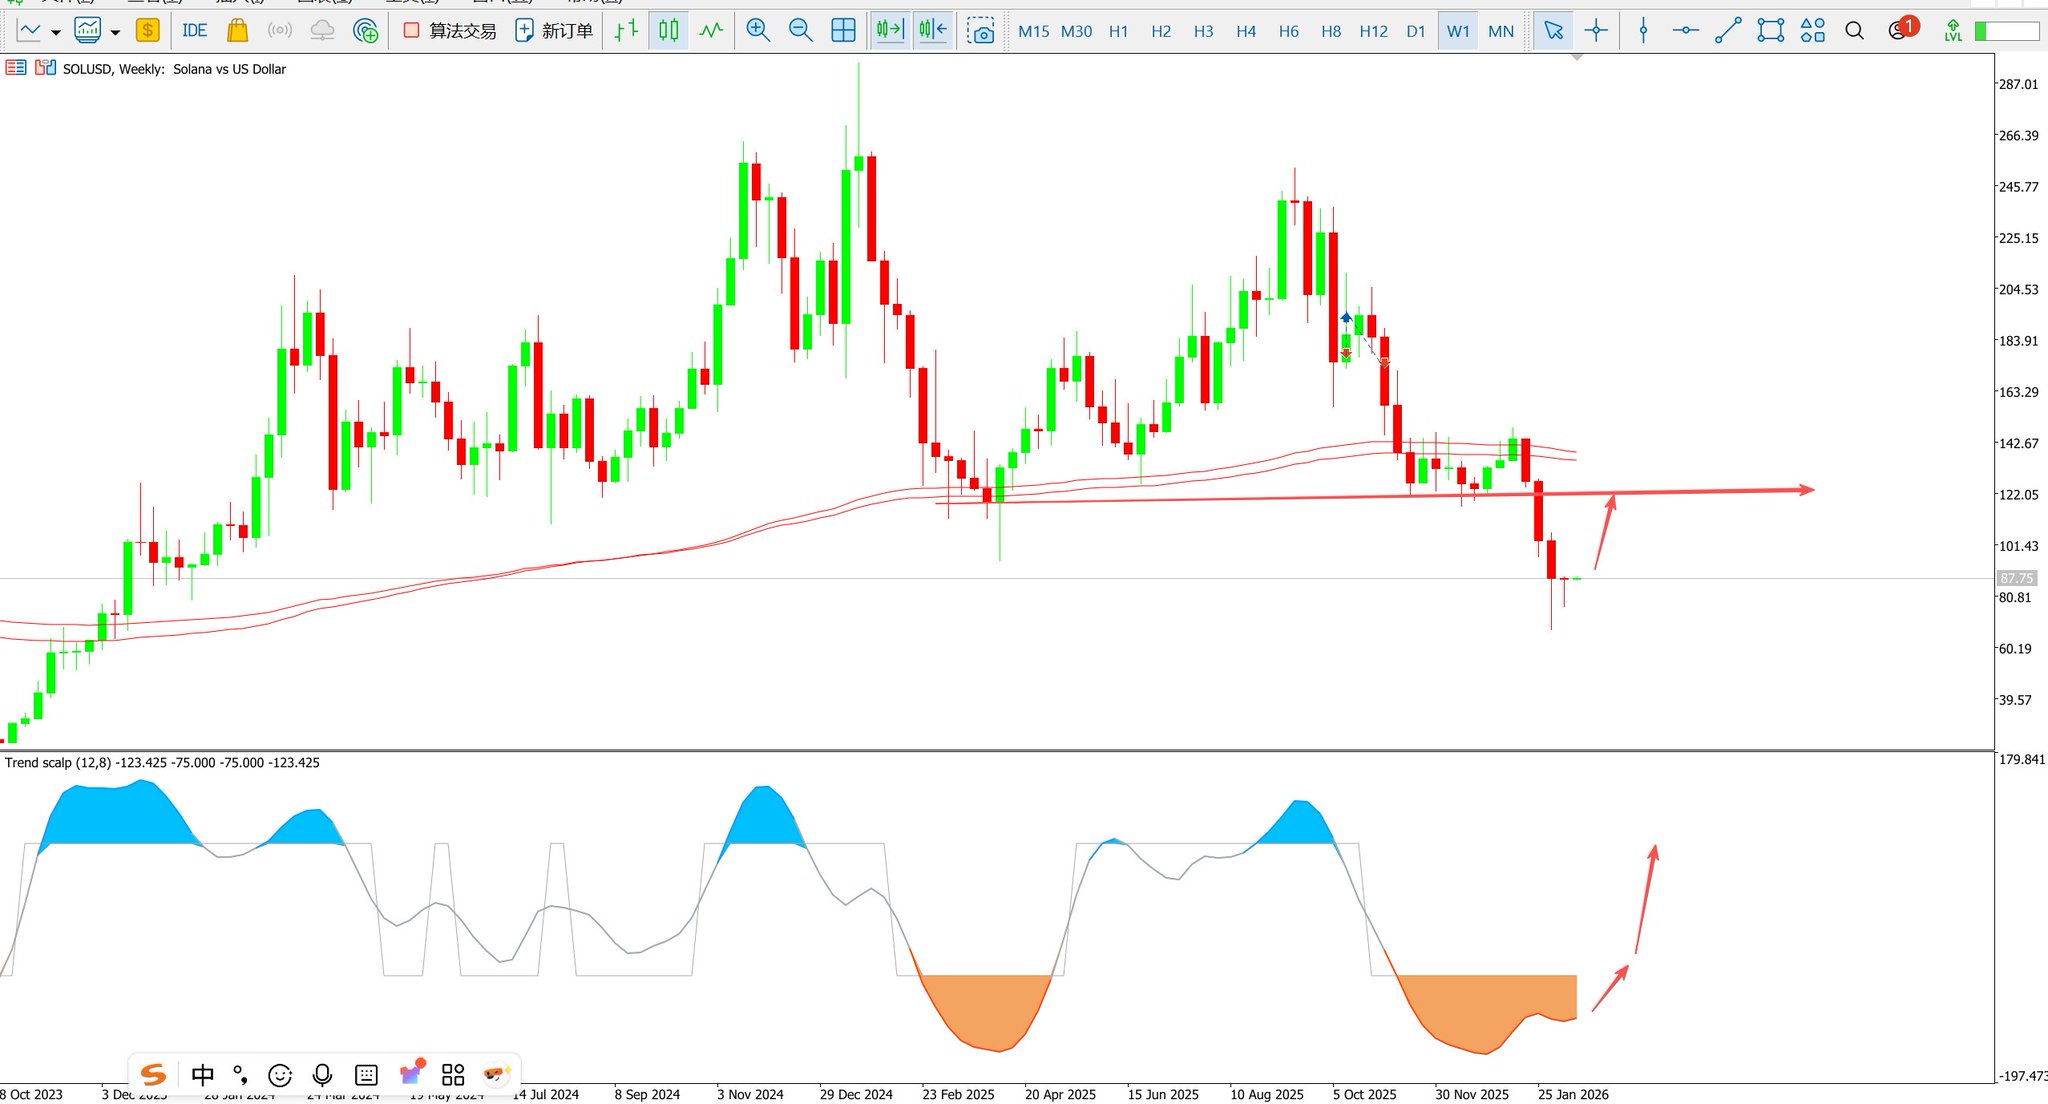The image size is (2048, 1104).
Task: Open the IDE editor
Action: (194, 31)
